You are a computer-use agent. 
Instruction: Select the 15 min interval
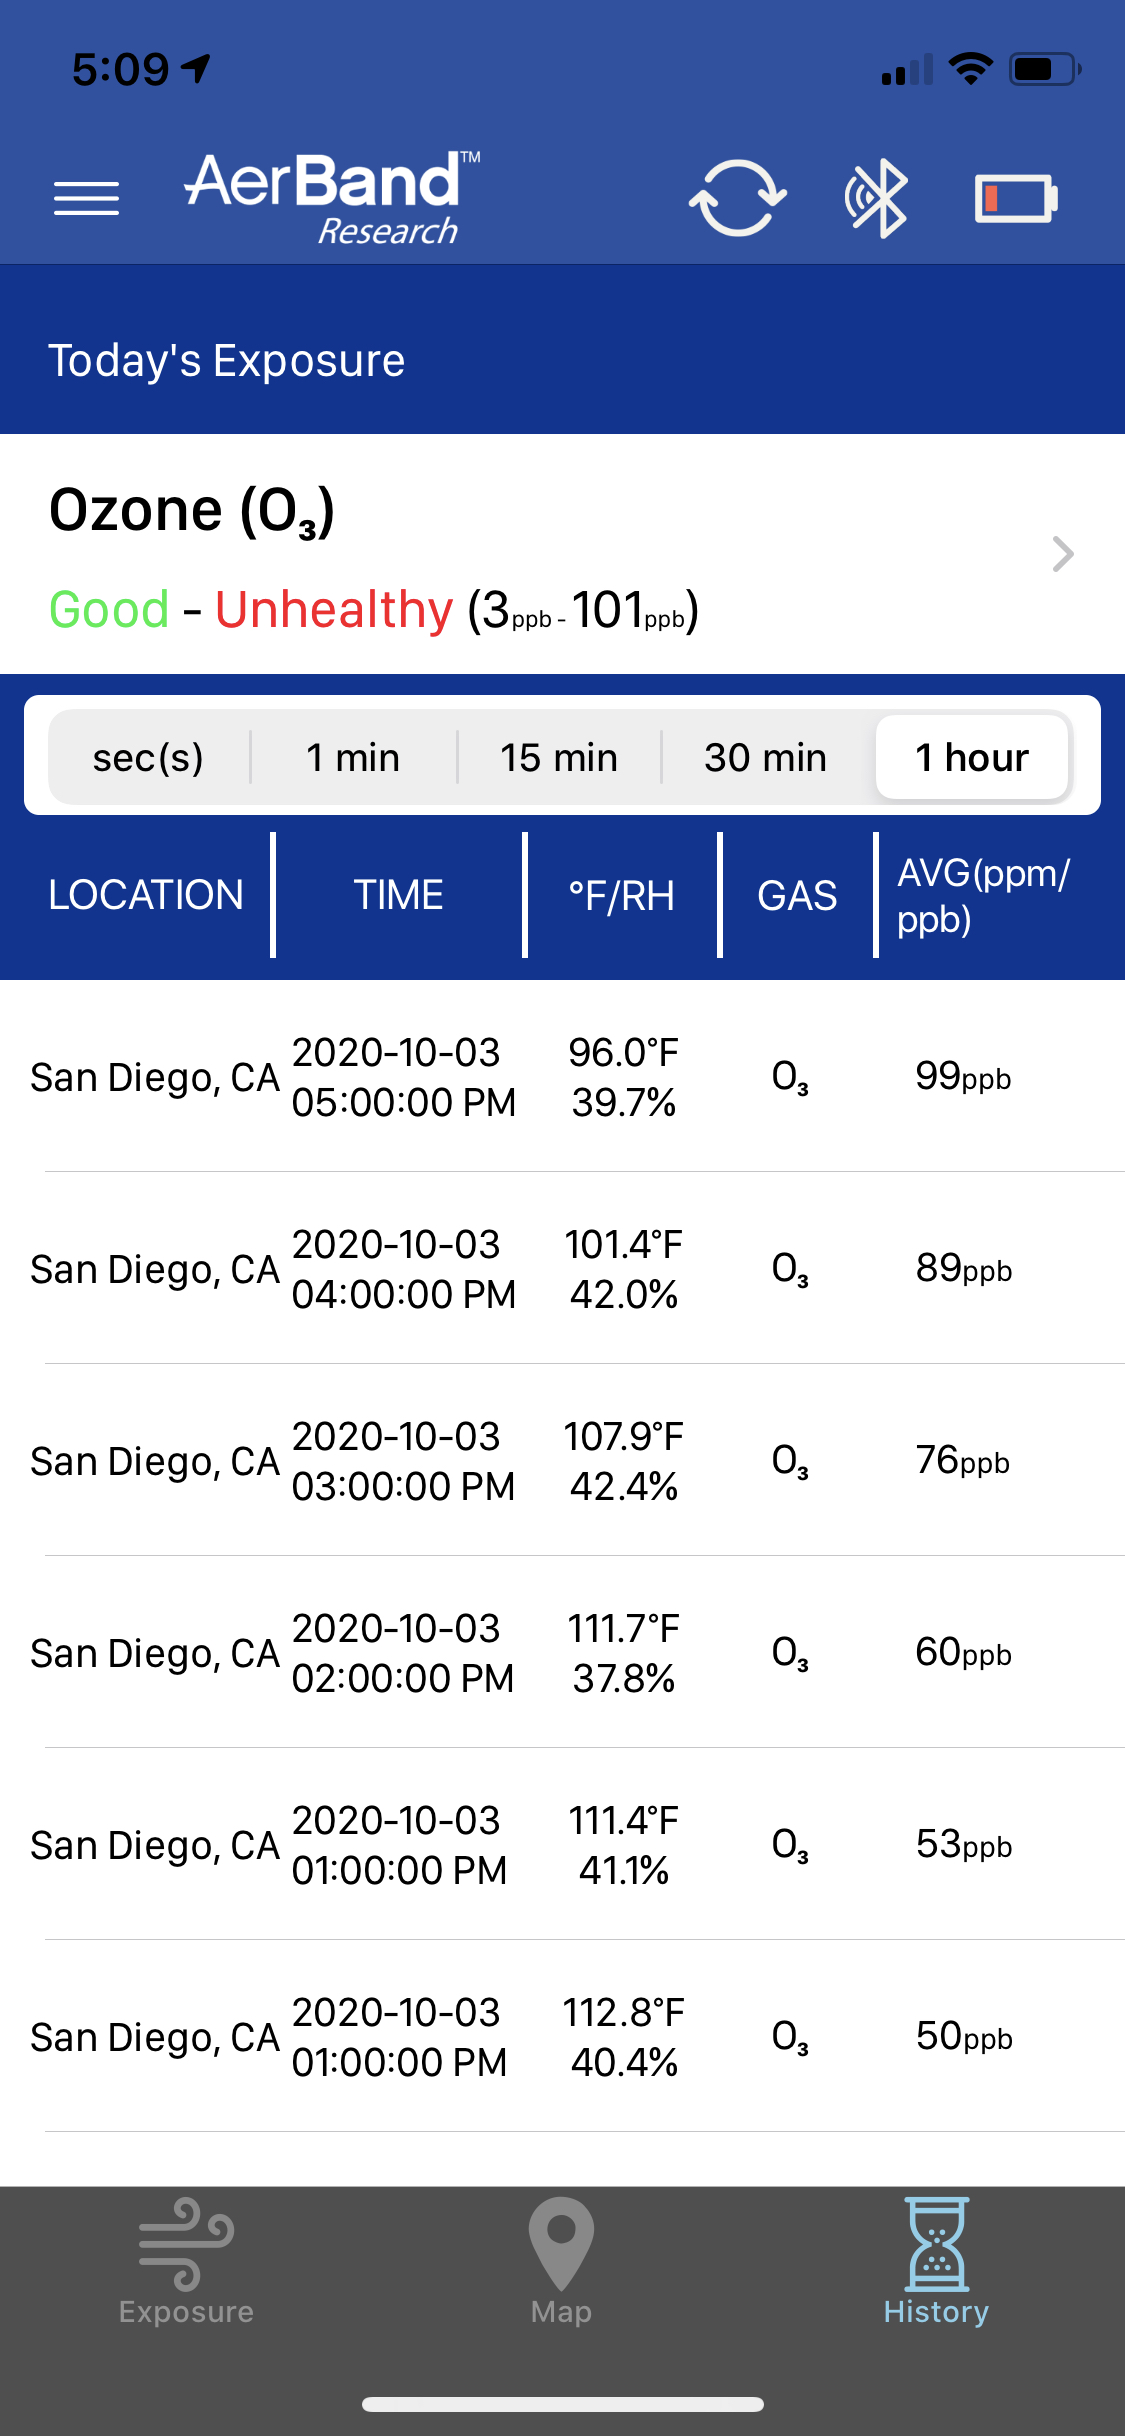pyautogui.click(x=559, y=757)
